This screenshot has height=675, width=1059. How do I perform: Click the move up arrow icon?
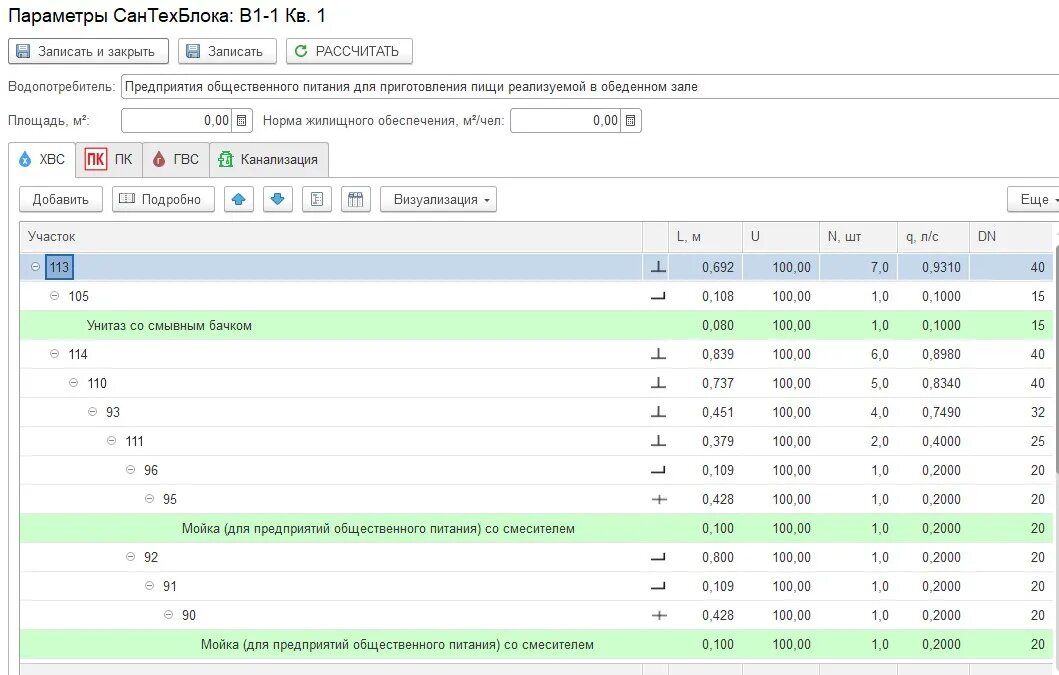(238, 199)
